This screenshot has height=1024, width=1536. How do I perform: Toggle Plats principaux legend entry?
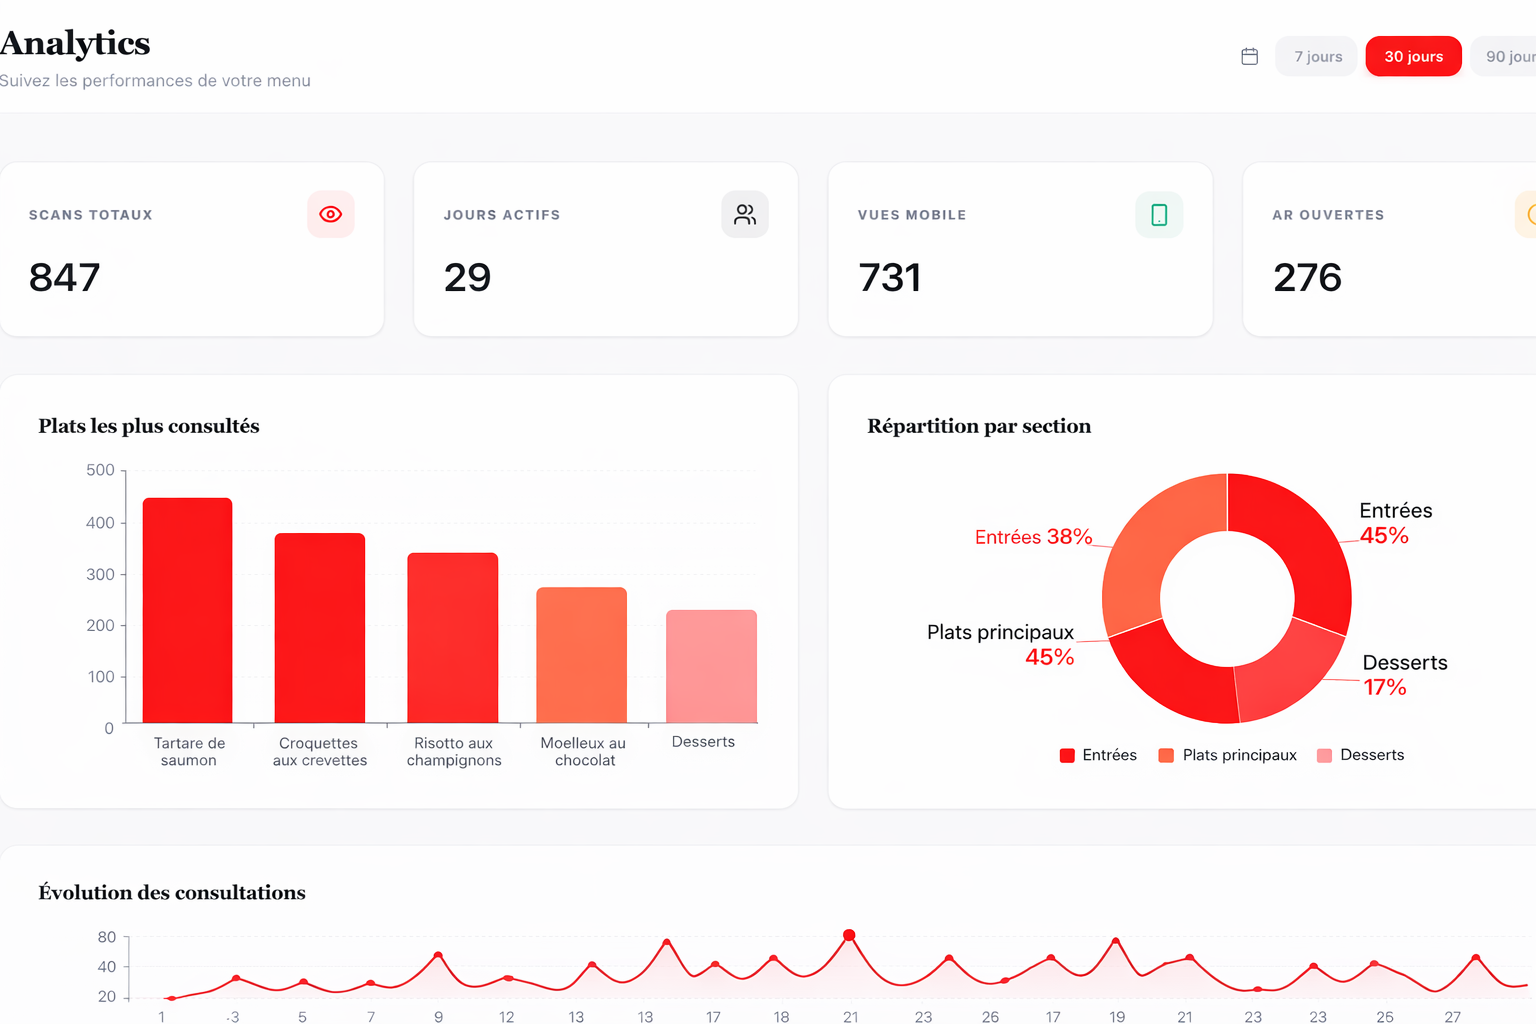(1227, 755)
